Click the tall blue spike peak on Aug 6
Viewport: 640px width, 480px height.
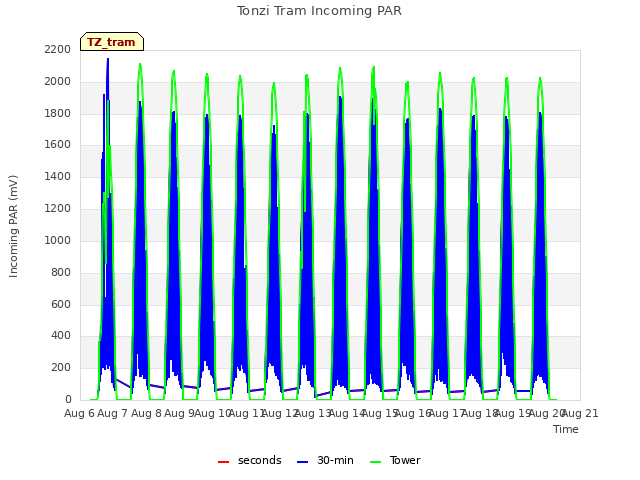(108, 60)
